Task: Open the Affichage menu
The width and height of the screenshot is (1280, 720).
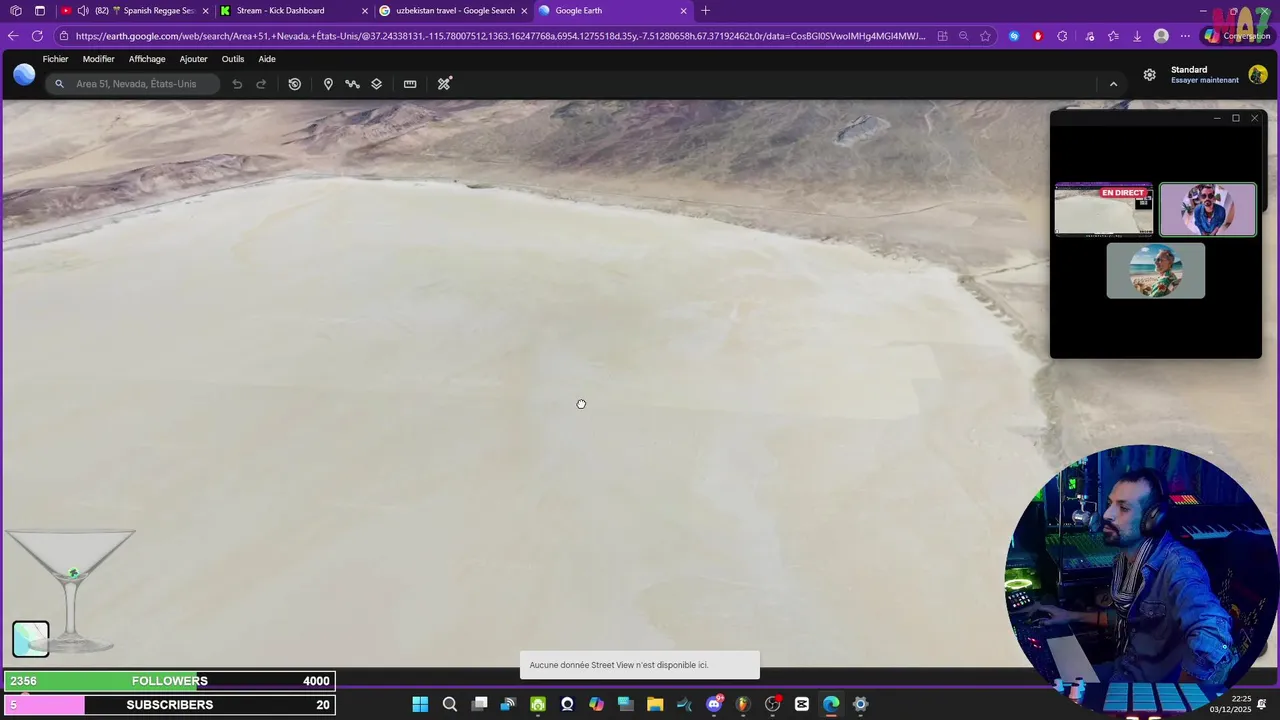Action: tap(147, 59)
